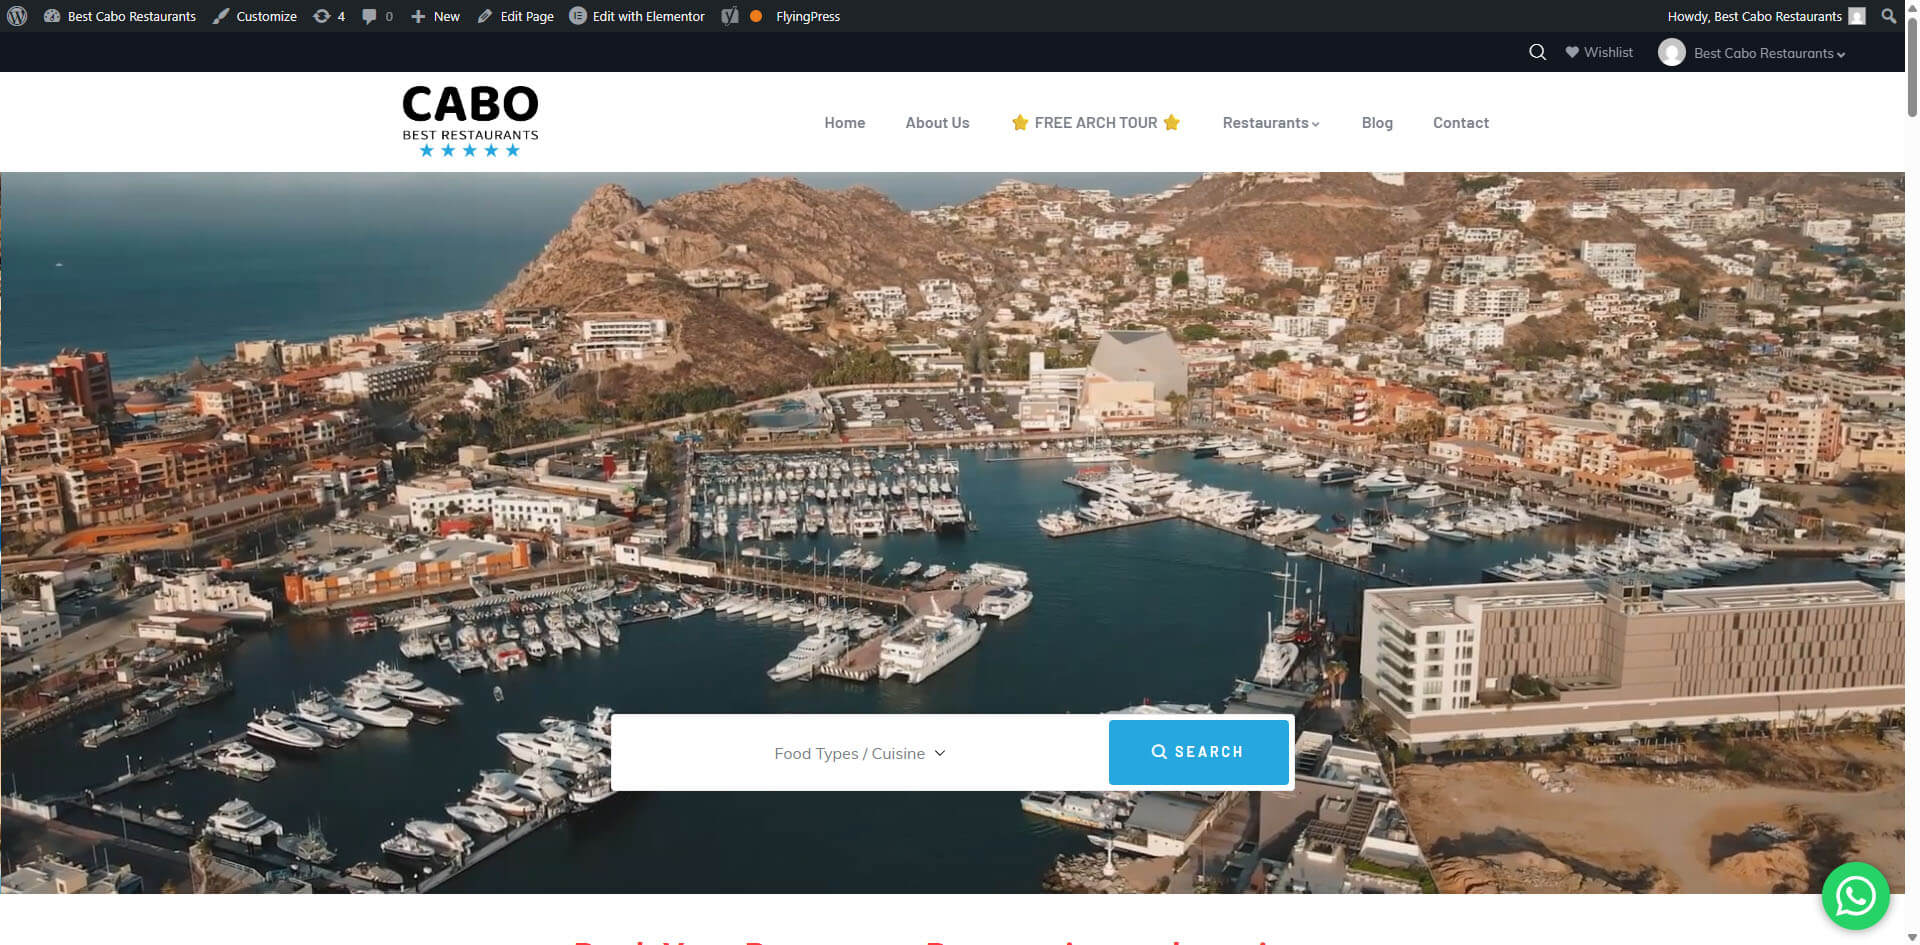
Task: Open Best Cabo Restaurants dashboard link
Action: tap(120, 16)
